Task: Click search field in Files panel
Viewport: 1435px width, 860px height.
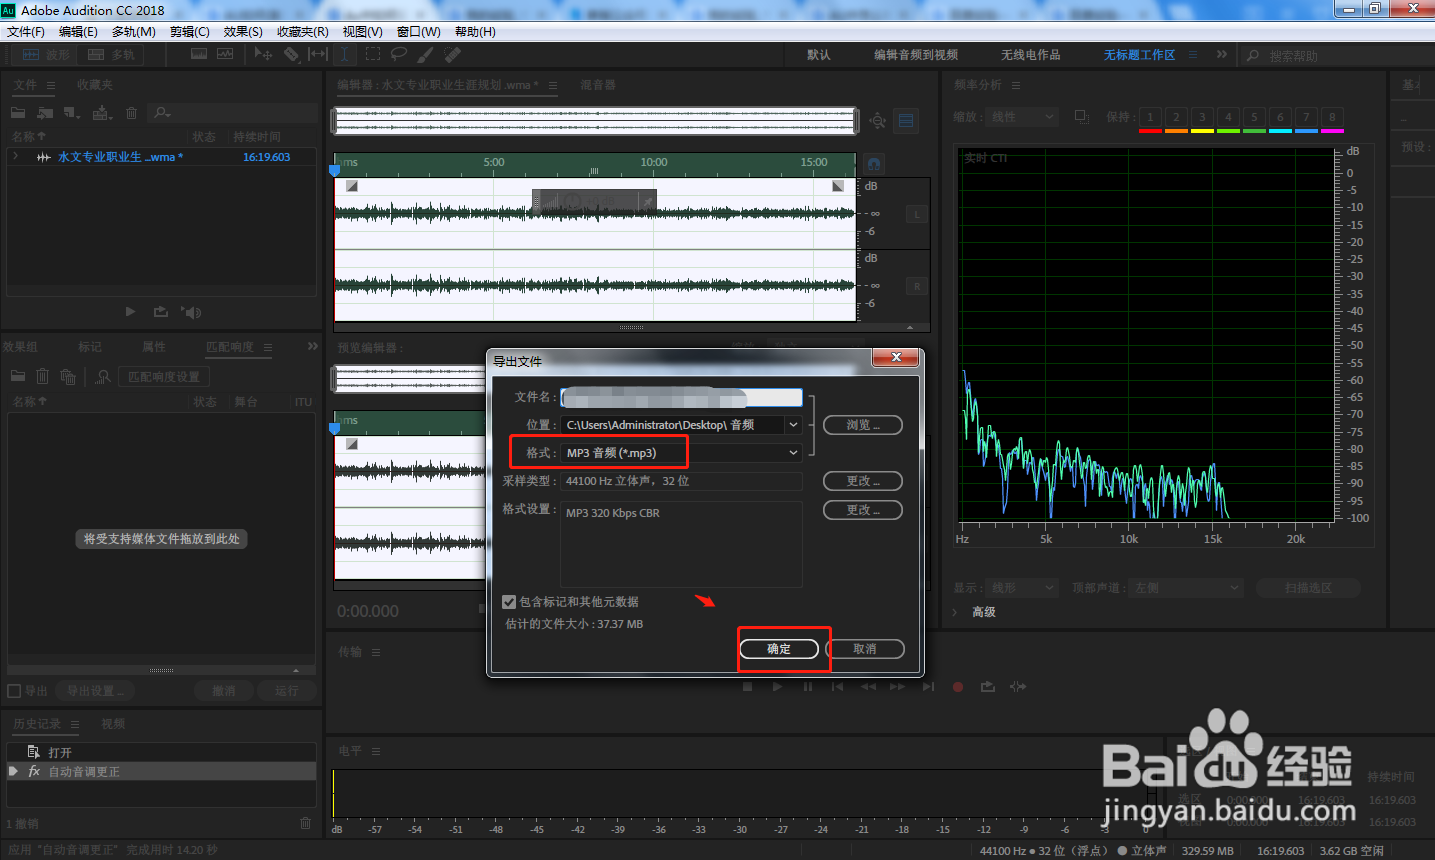Action: [x=231, y=113]
